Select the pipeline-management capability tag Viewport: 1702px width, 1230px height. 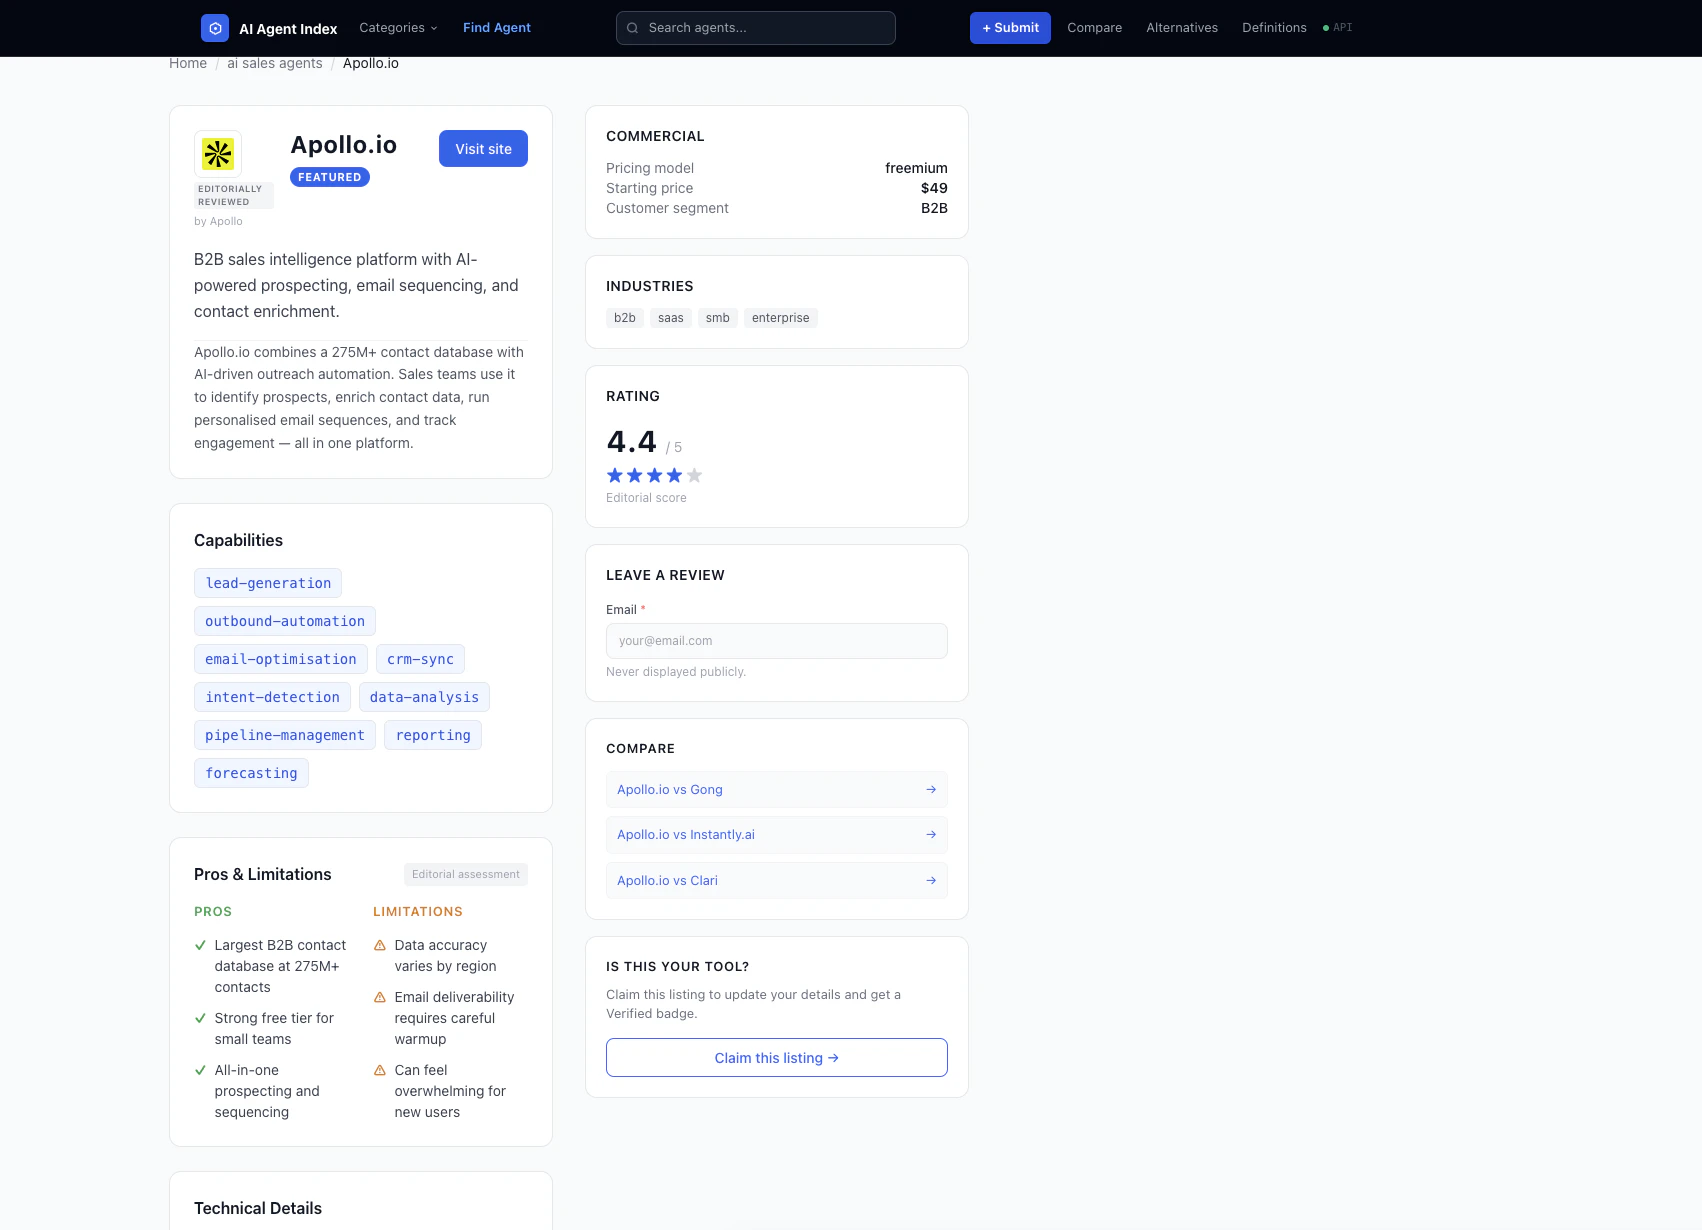[285, 736]
